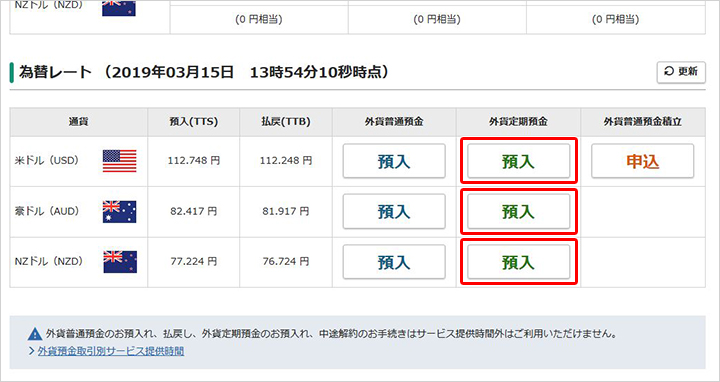720x382 pixels.
Task: Click the 通貨 column header
Action: [x=79, y=122]
